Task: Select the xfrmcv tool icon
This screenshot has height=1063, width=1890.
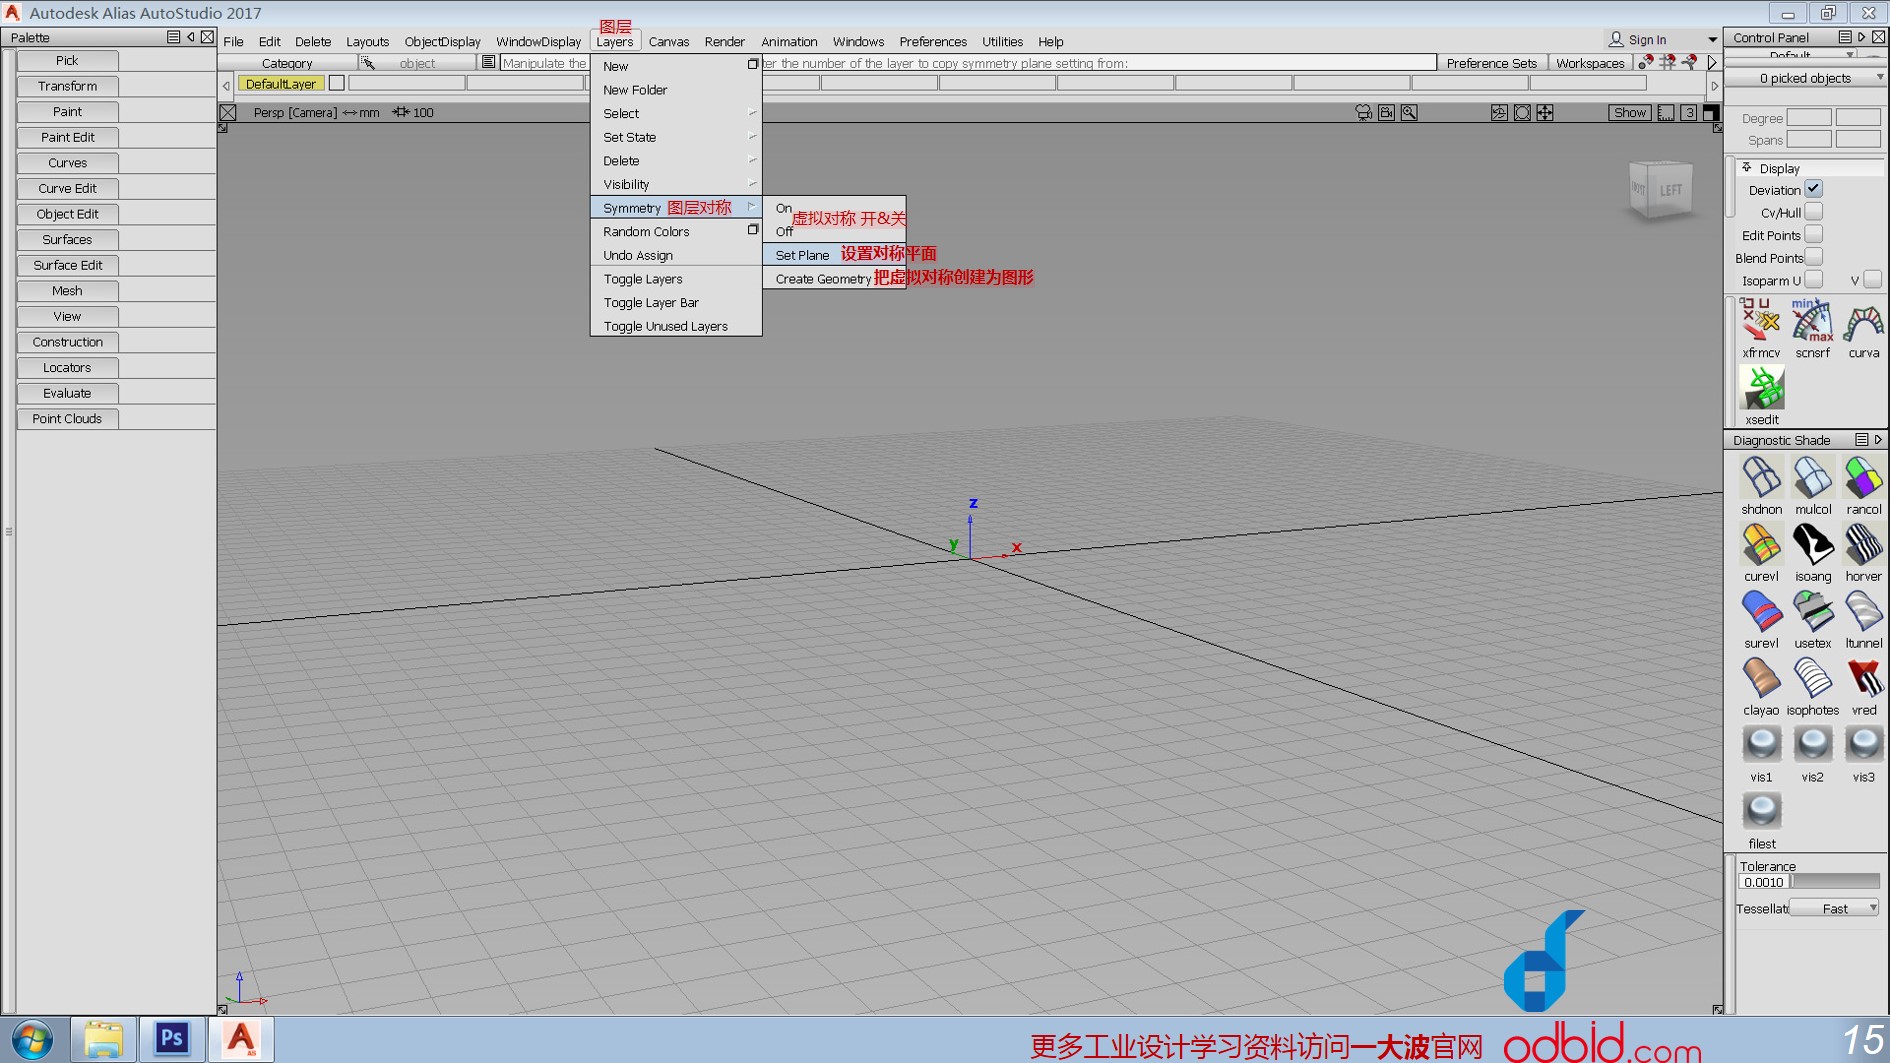Action: pos(1760,321)
